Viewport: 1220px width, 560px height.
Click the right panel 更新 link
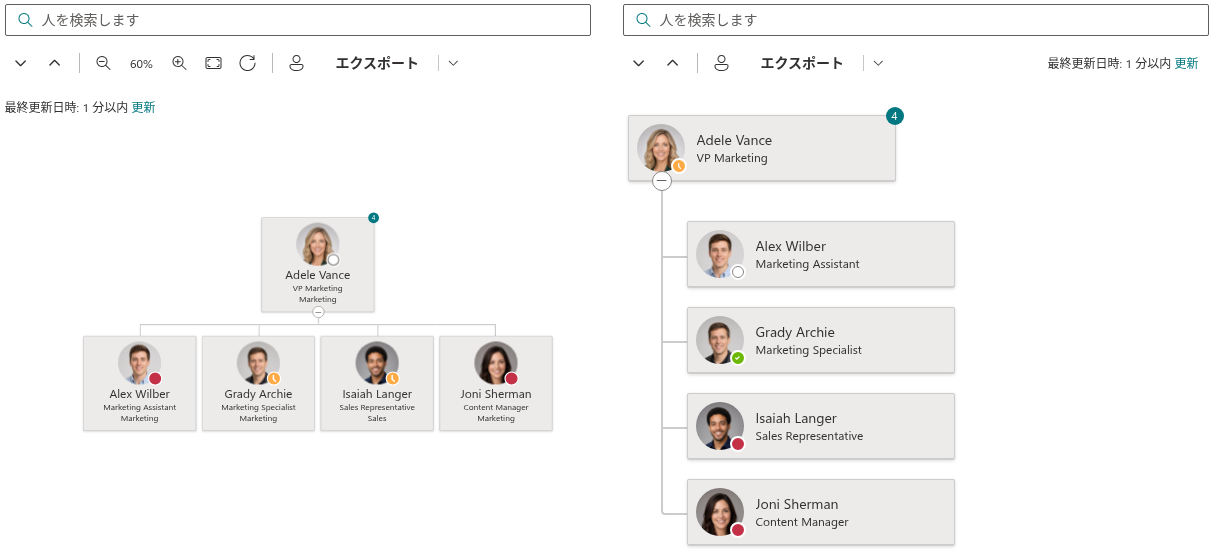tap(1186, 63)
